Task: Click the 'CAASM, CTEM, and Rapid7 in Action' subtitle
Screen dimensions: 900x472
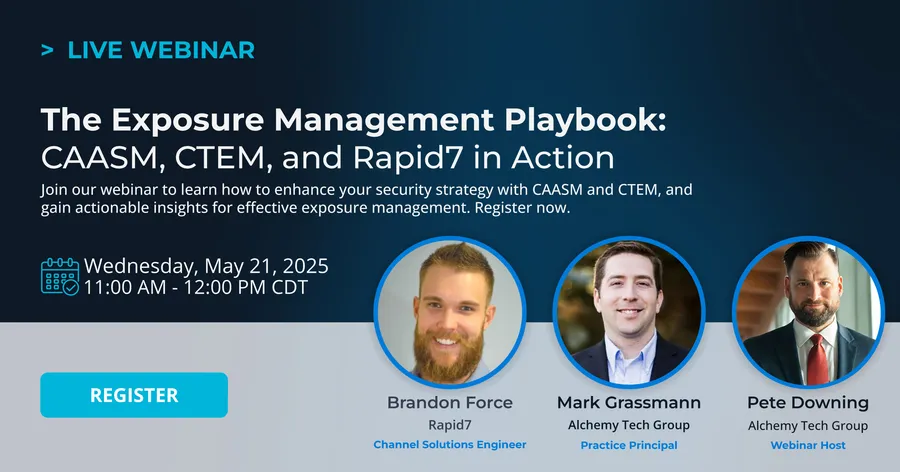Action: click(328, 157)
